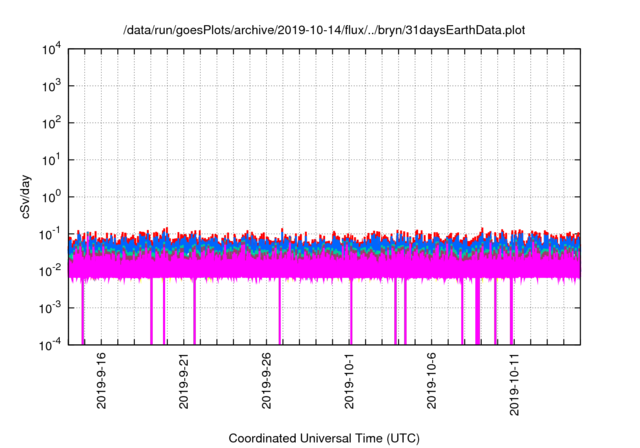Select the 2019-9-21 date tick label
The width and height of the screenshot is (640, 448).
pyautogui.click(x=185, y=384)
